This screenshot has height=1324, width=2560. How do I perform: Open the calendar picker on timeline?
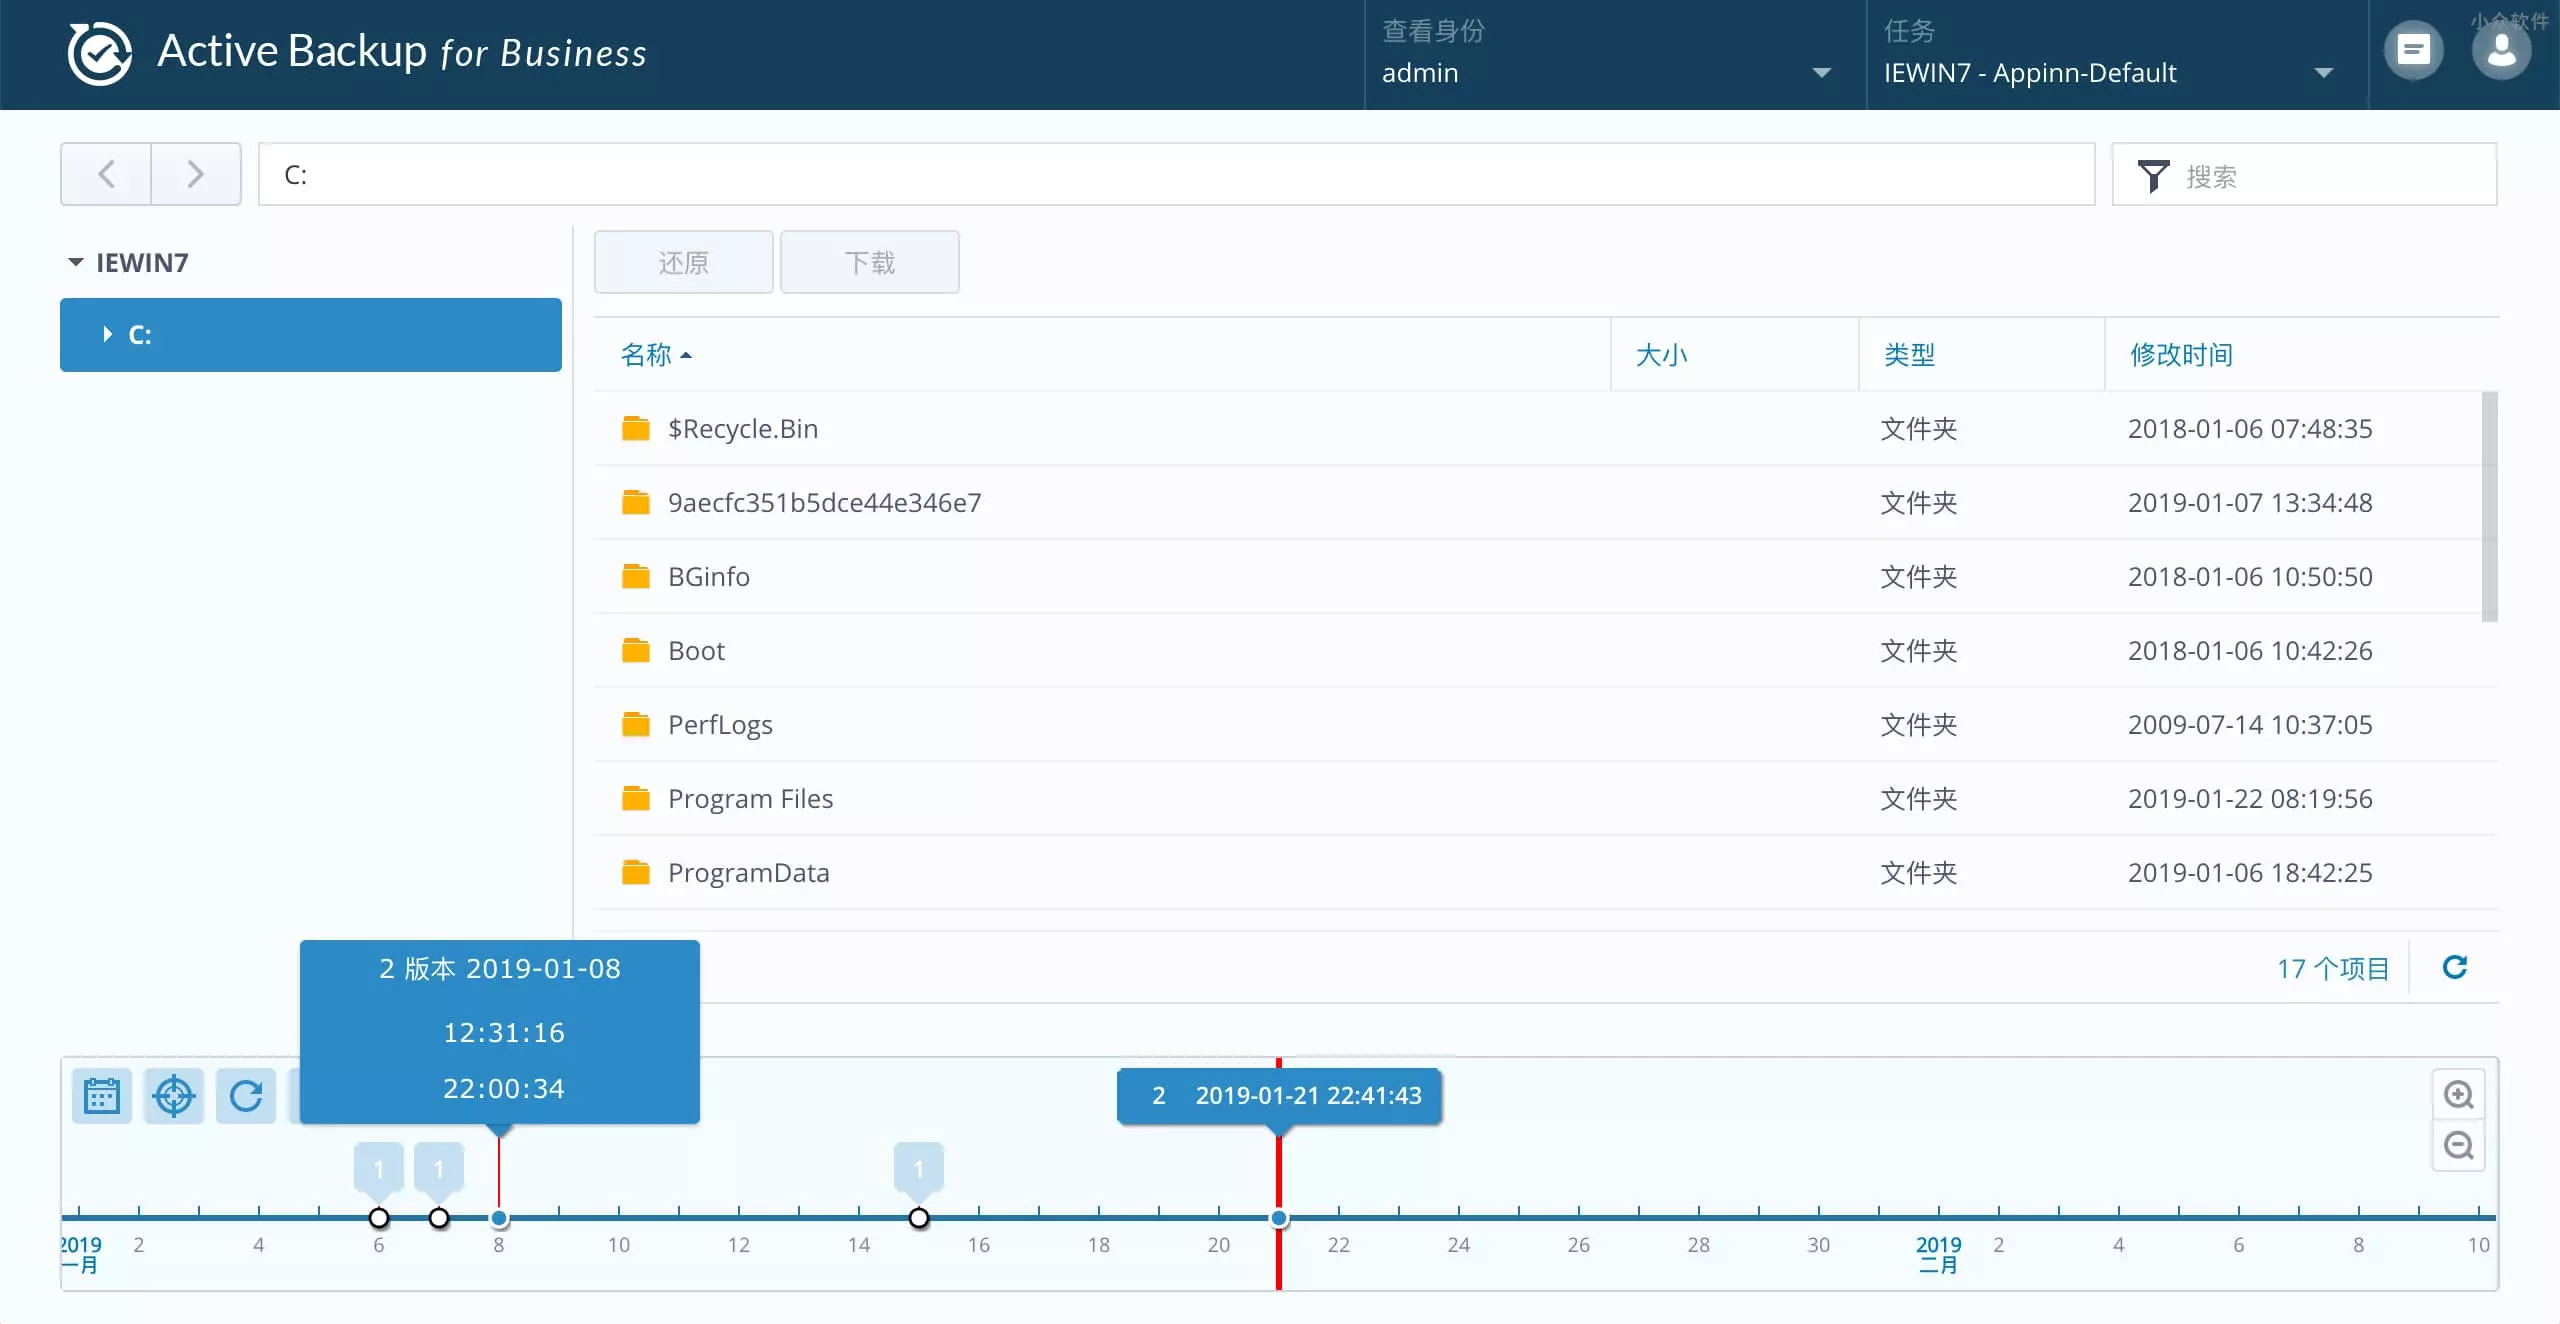(x=102, y=1096)
